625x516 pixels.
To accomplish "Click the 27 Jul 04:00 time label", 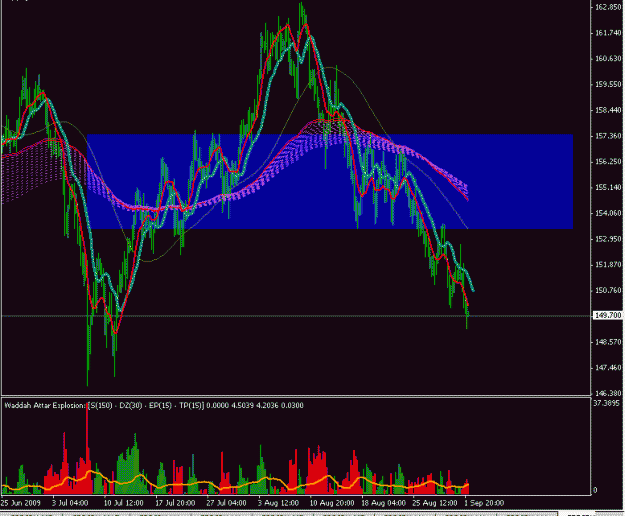I will pos(226,503).
